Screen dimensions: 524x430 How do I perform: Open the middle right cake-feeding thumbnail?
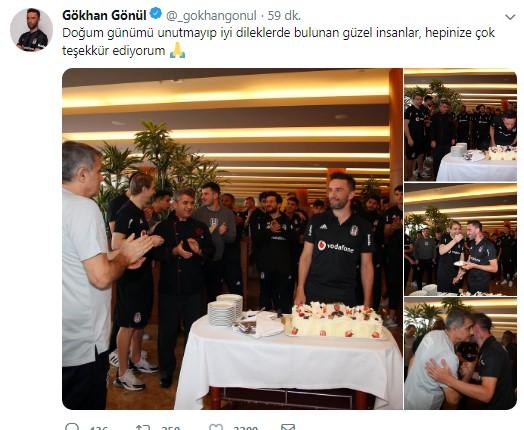[461, 240]
